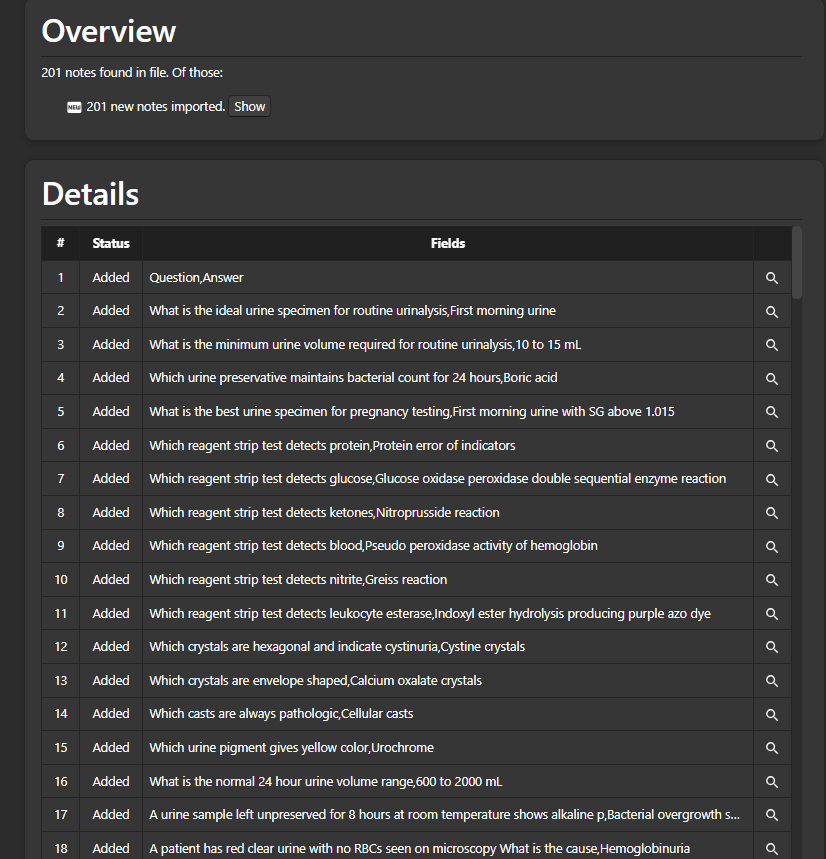Click the # column header
Screen dimensions: 826x859
[60, 243]
